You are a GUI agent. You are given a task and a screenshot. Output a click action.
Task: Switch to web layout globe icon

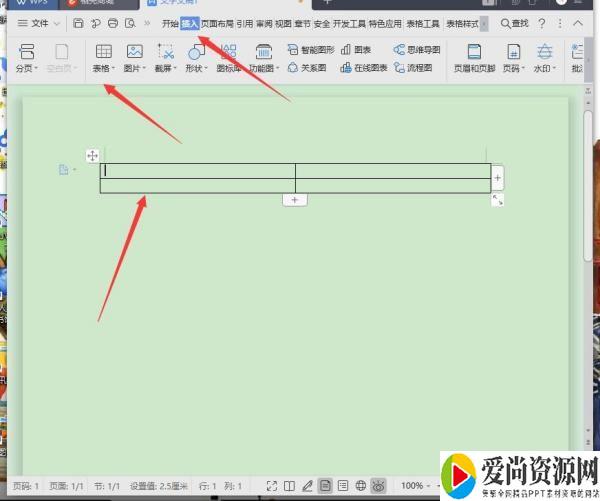point(360,486)
